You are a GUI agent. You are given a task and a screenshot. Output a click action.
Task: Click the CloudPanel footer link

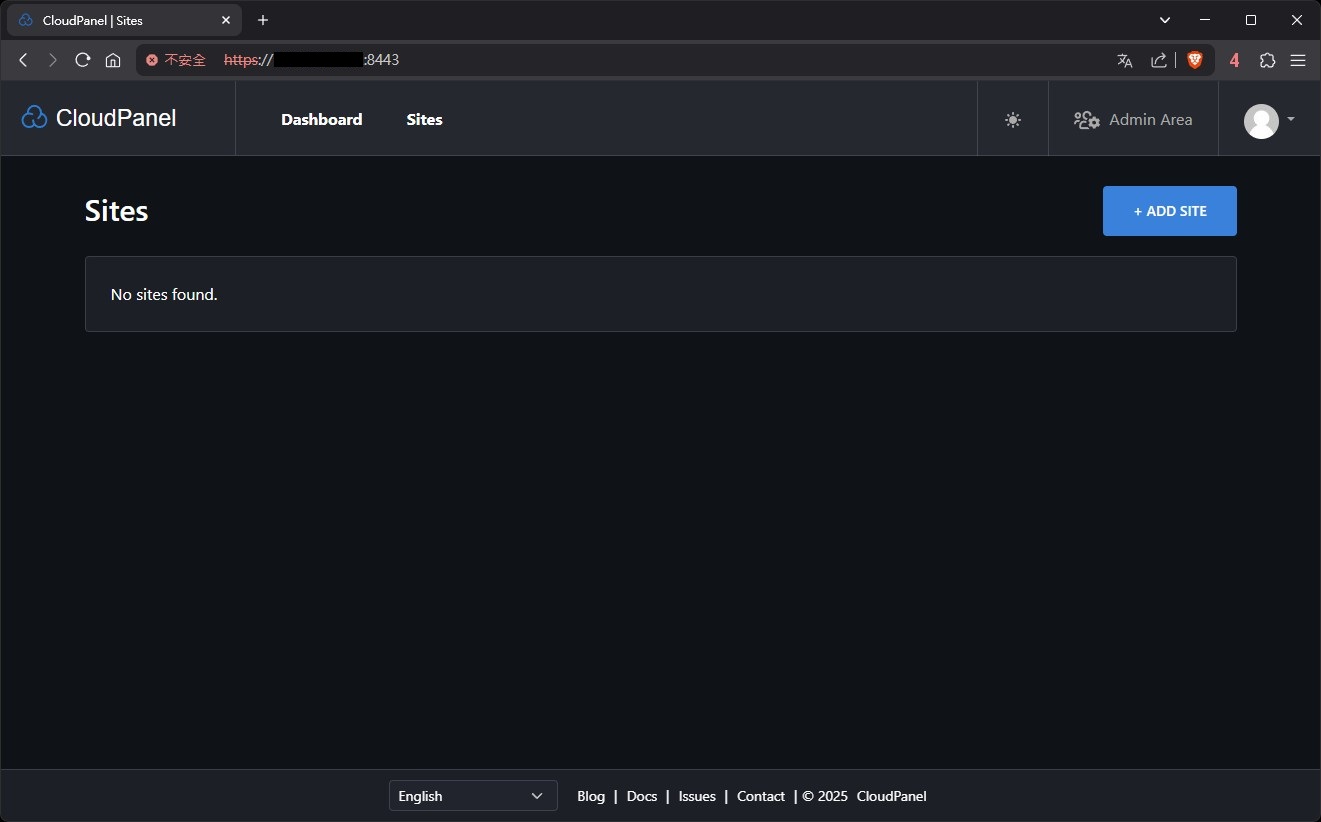892,796
